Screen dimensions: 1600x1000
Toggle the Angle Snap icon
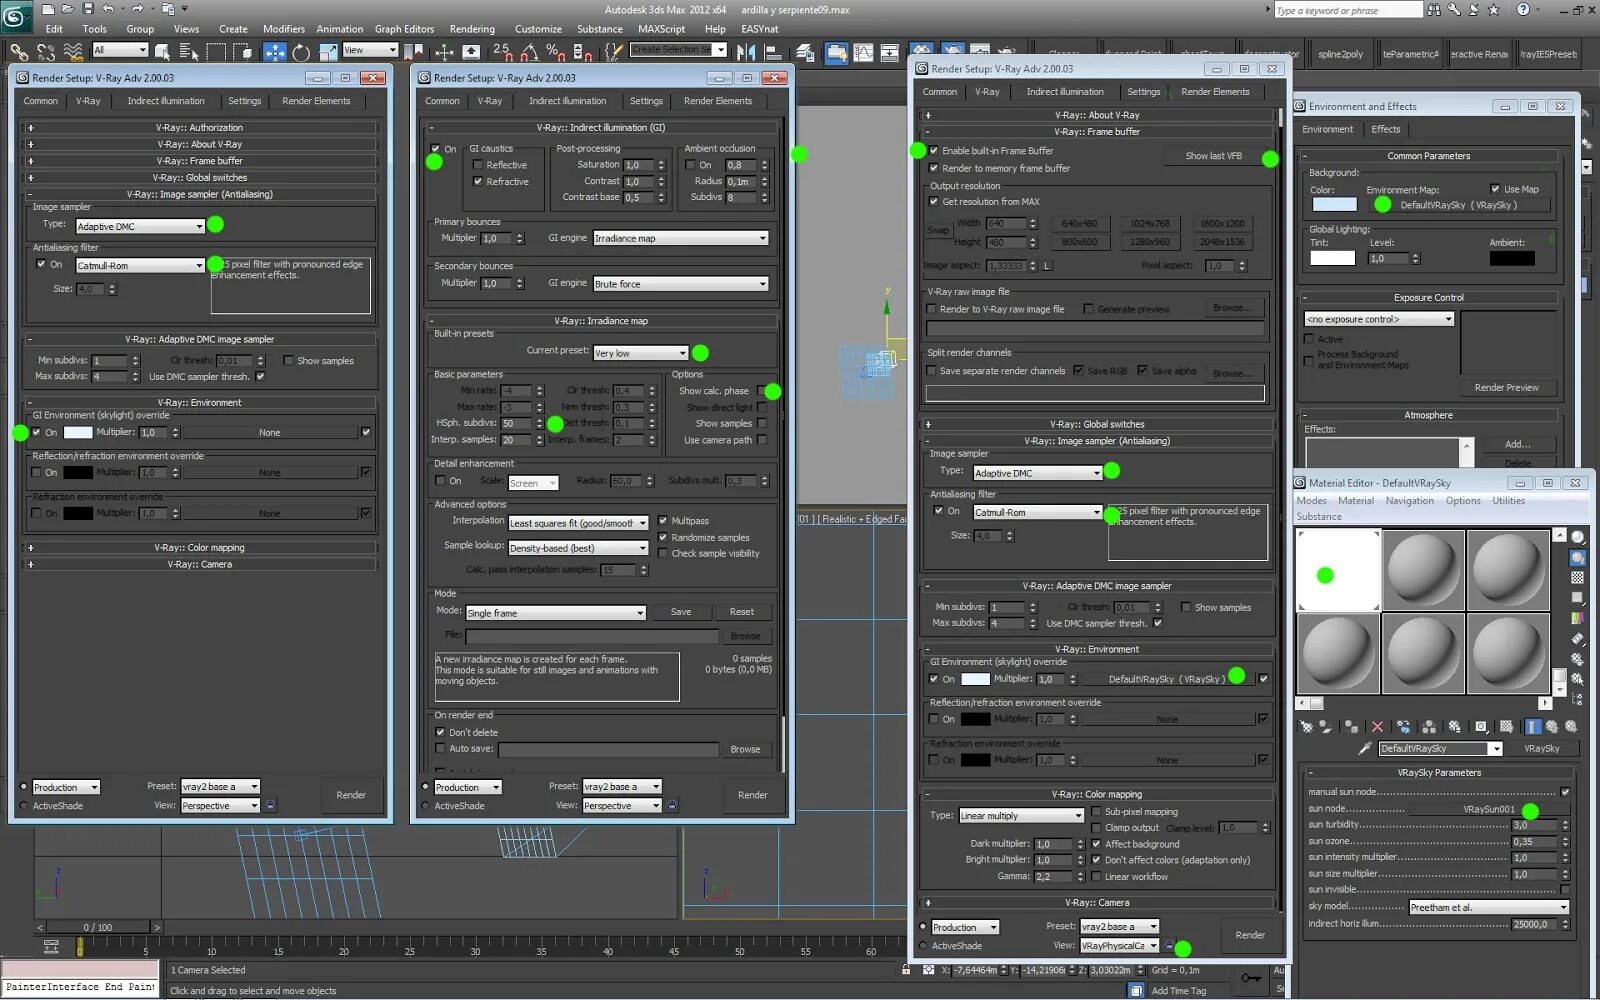point(529,51)
